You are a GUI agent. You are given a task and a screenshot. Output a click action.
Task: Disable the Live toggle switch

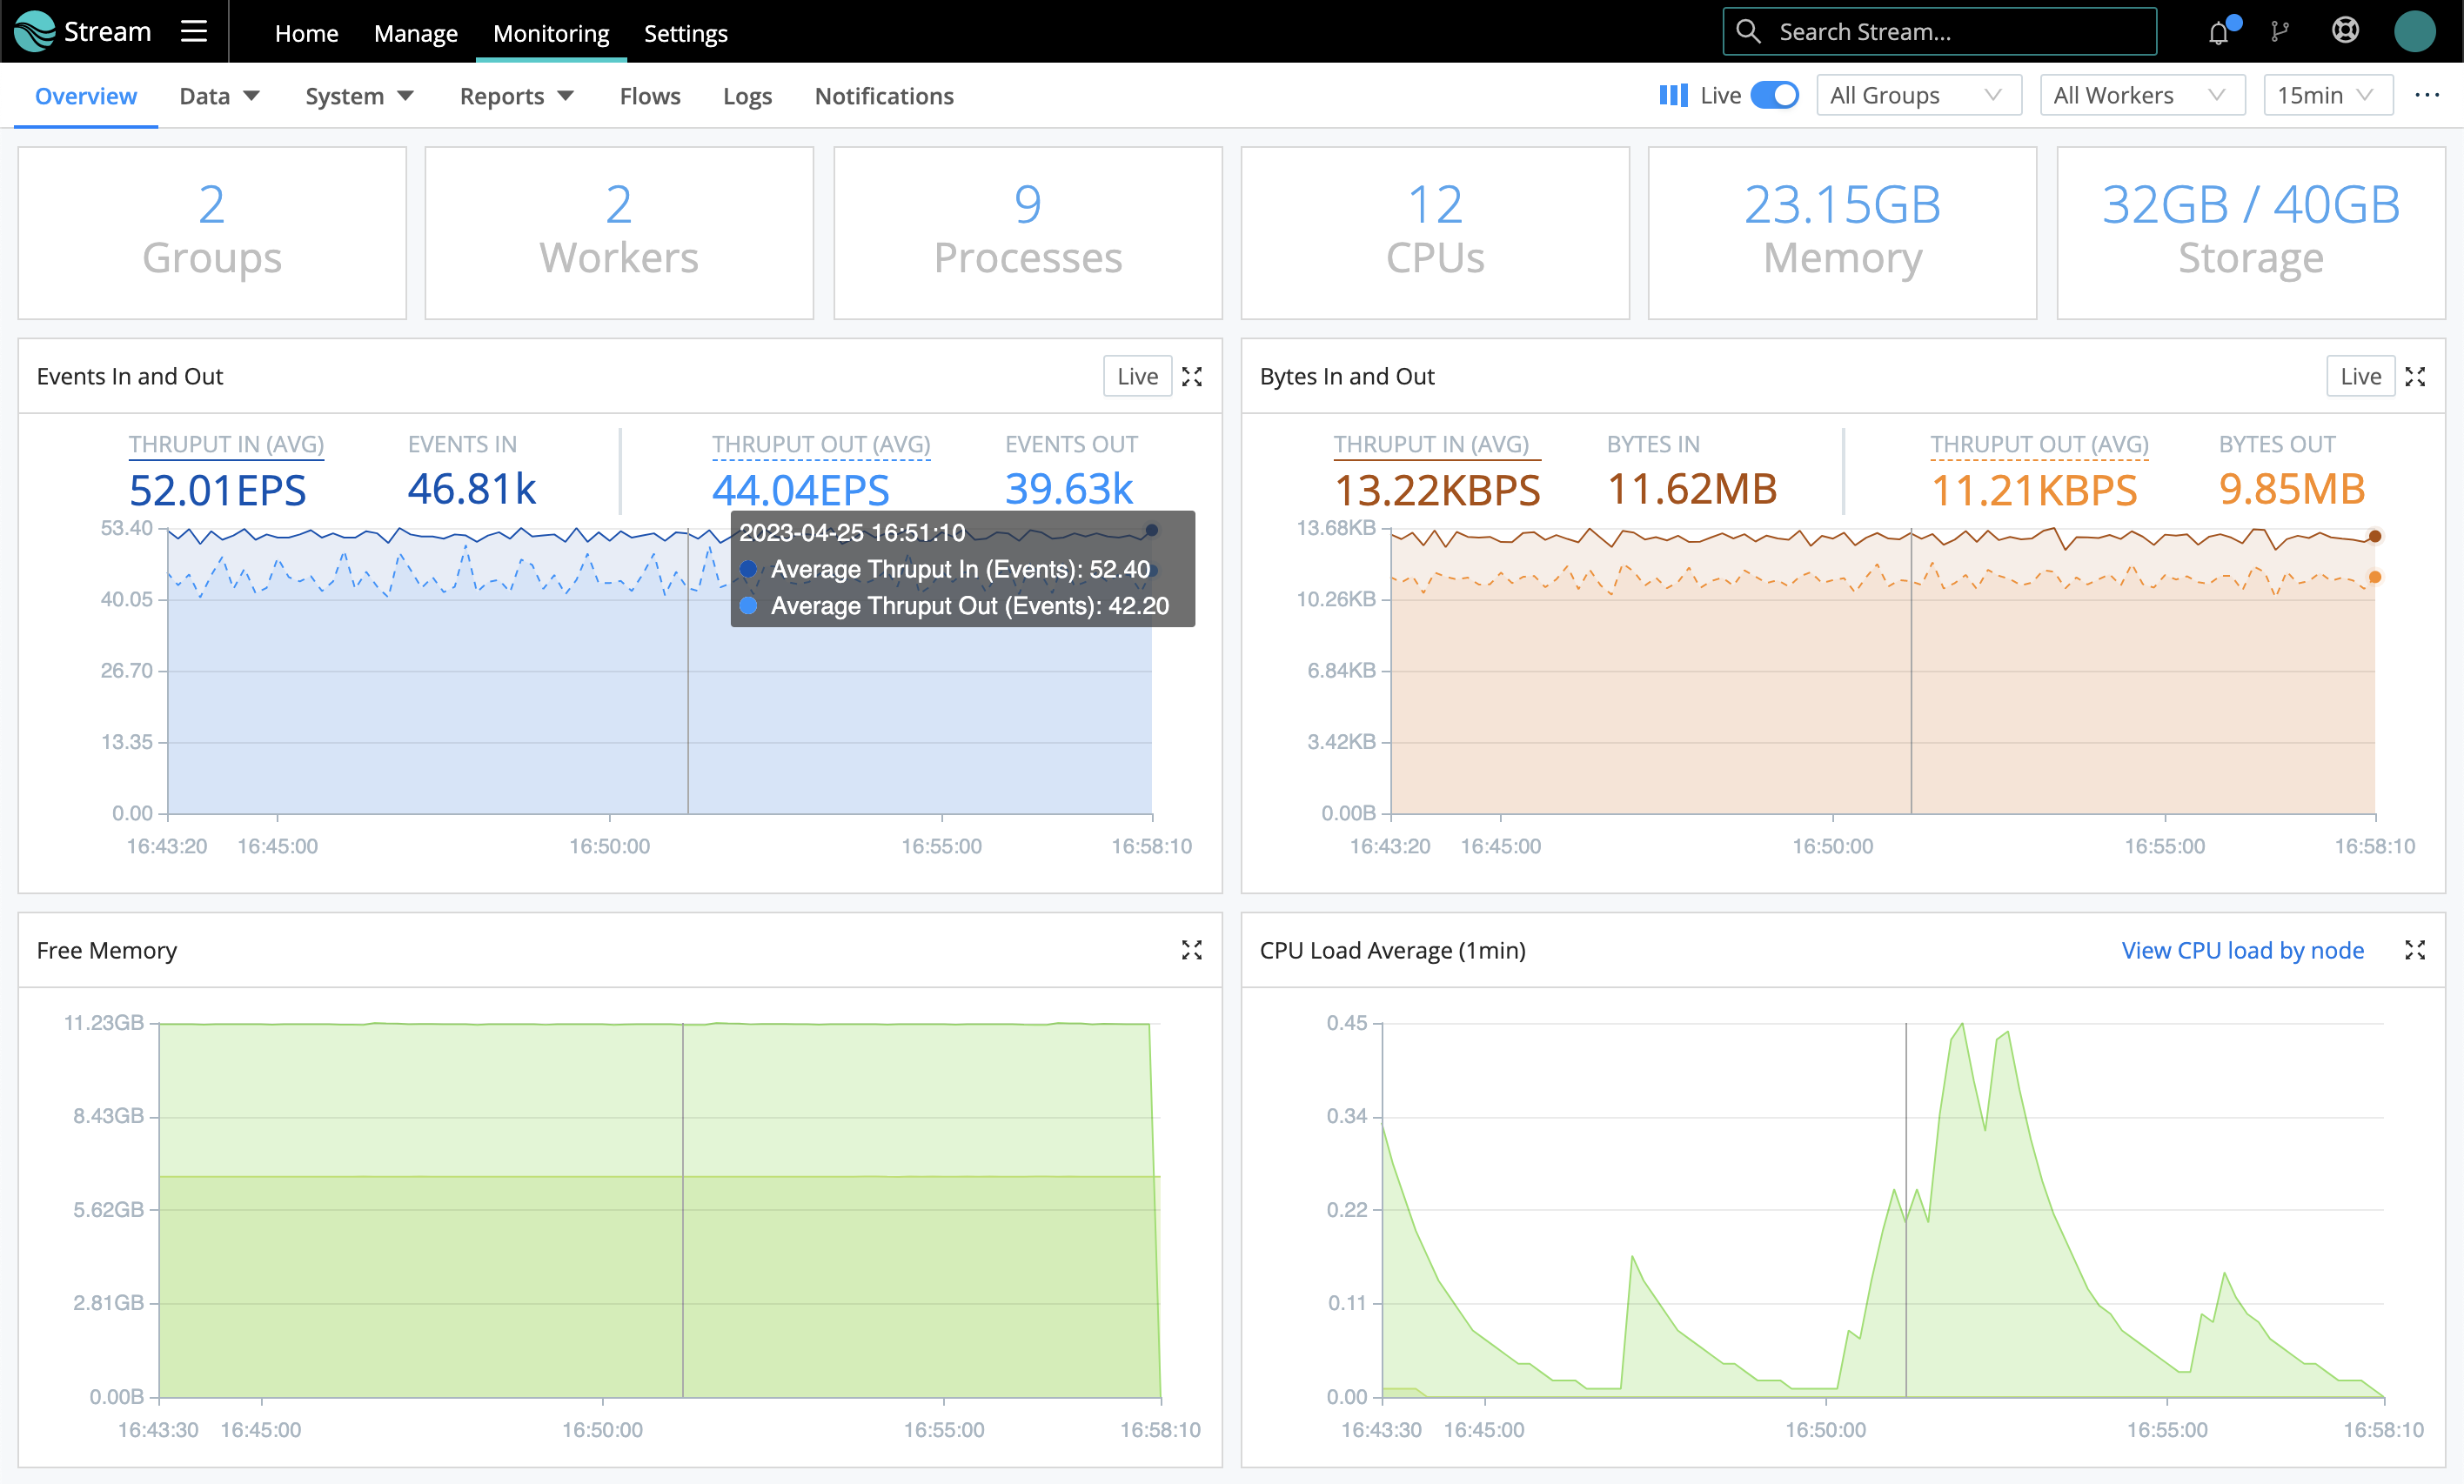click(x=1775, y=95)
